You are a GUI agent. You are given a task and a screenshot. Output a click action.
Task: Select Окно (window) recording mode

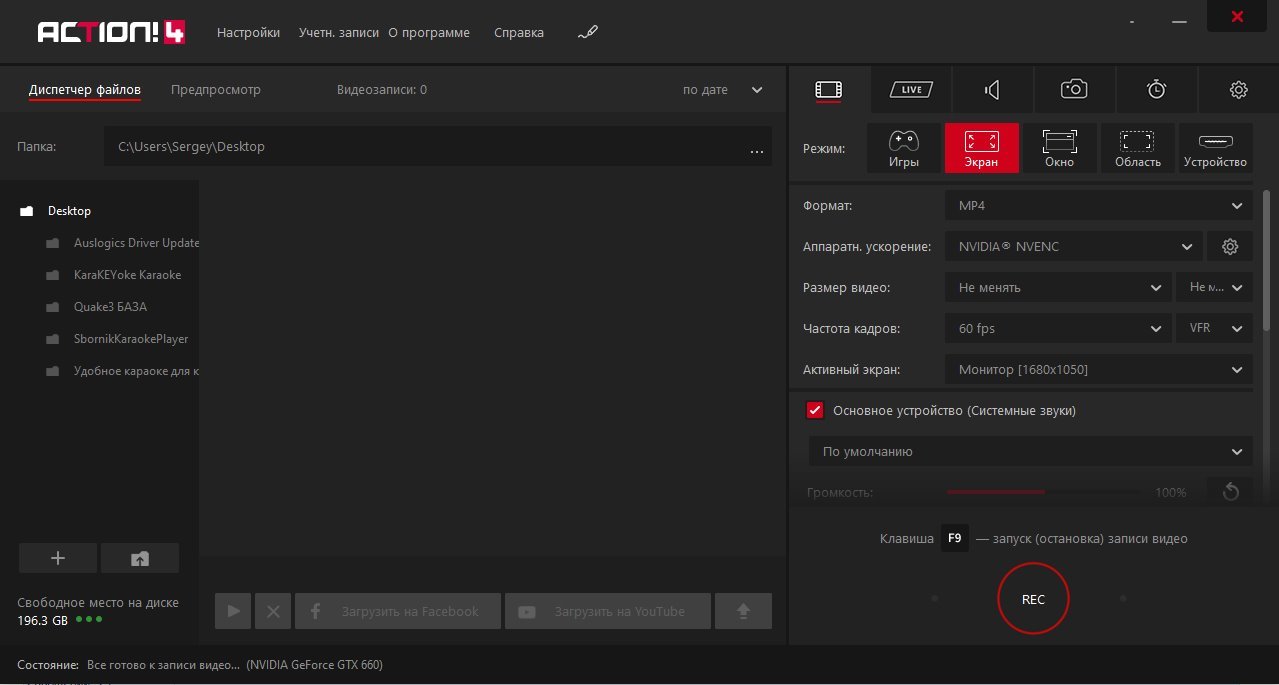pos(1059,148)
